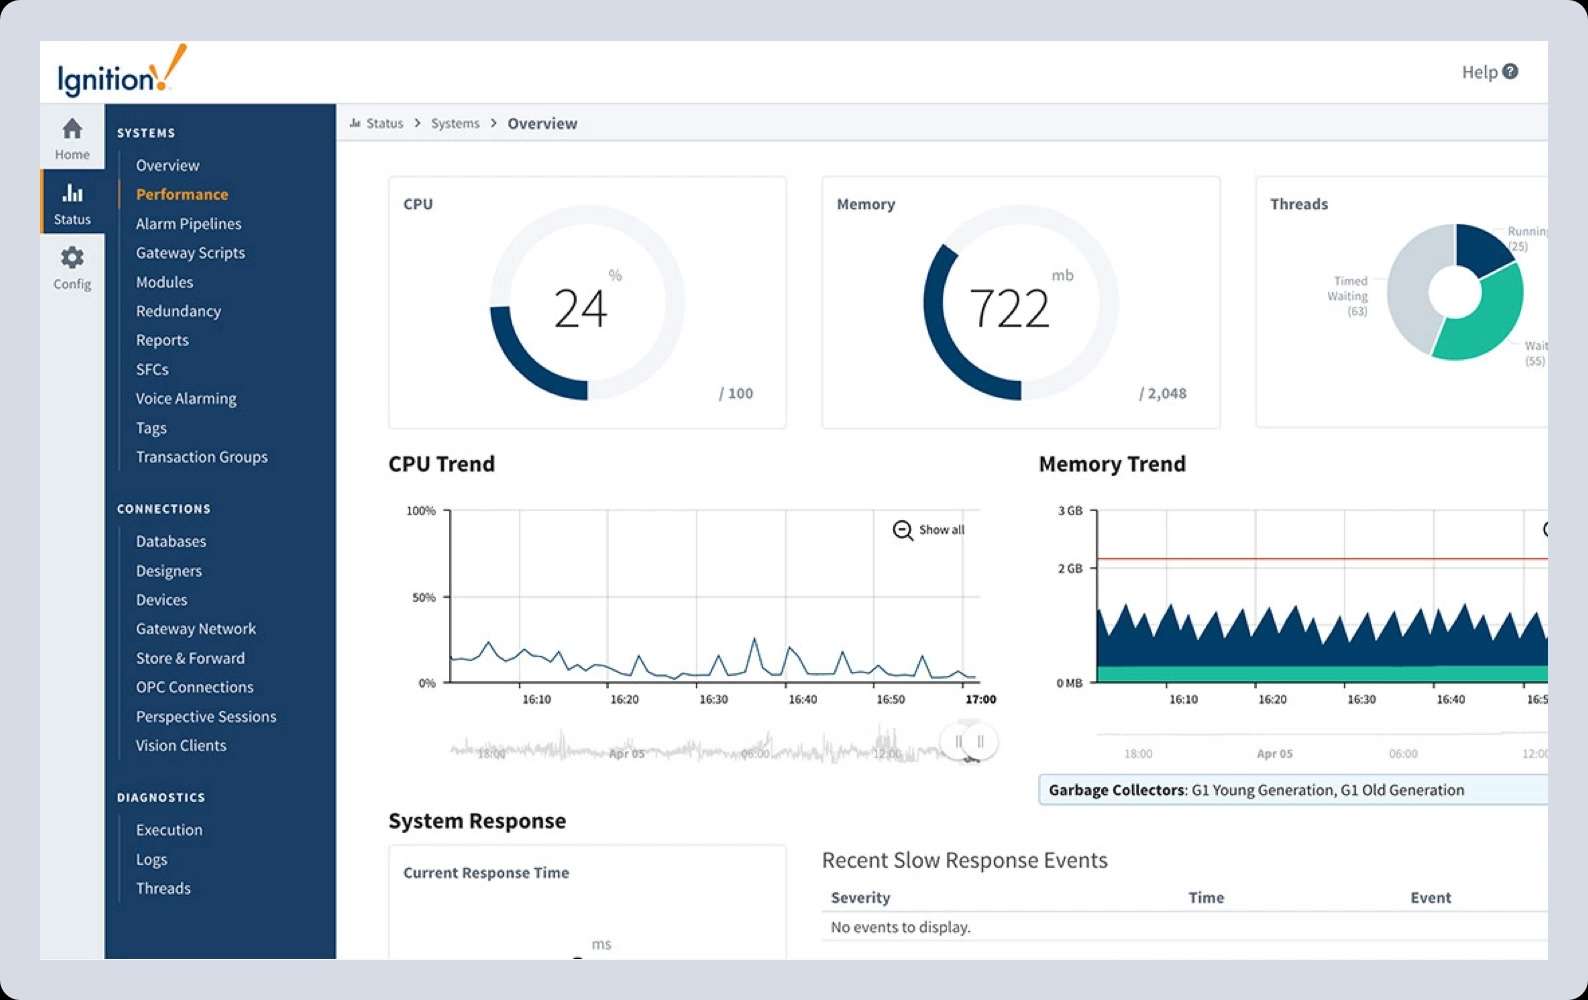The image size is (1588, 1000).
Task: Go to Voice Alarming
Action: [186, 398]
